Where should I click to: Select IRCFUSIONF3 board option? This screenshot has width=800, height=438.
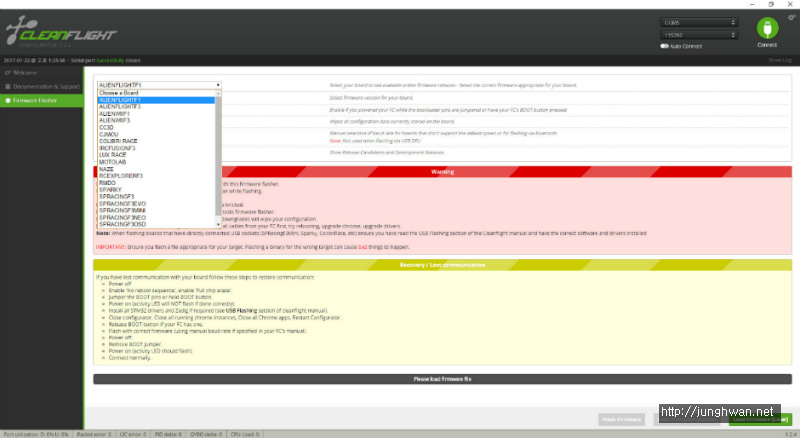156,148
